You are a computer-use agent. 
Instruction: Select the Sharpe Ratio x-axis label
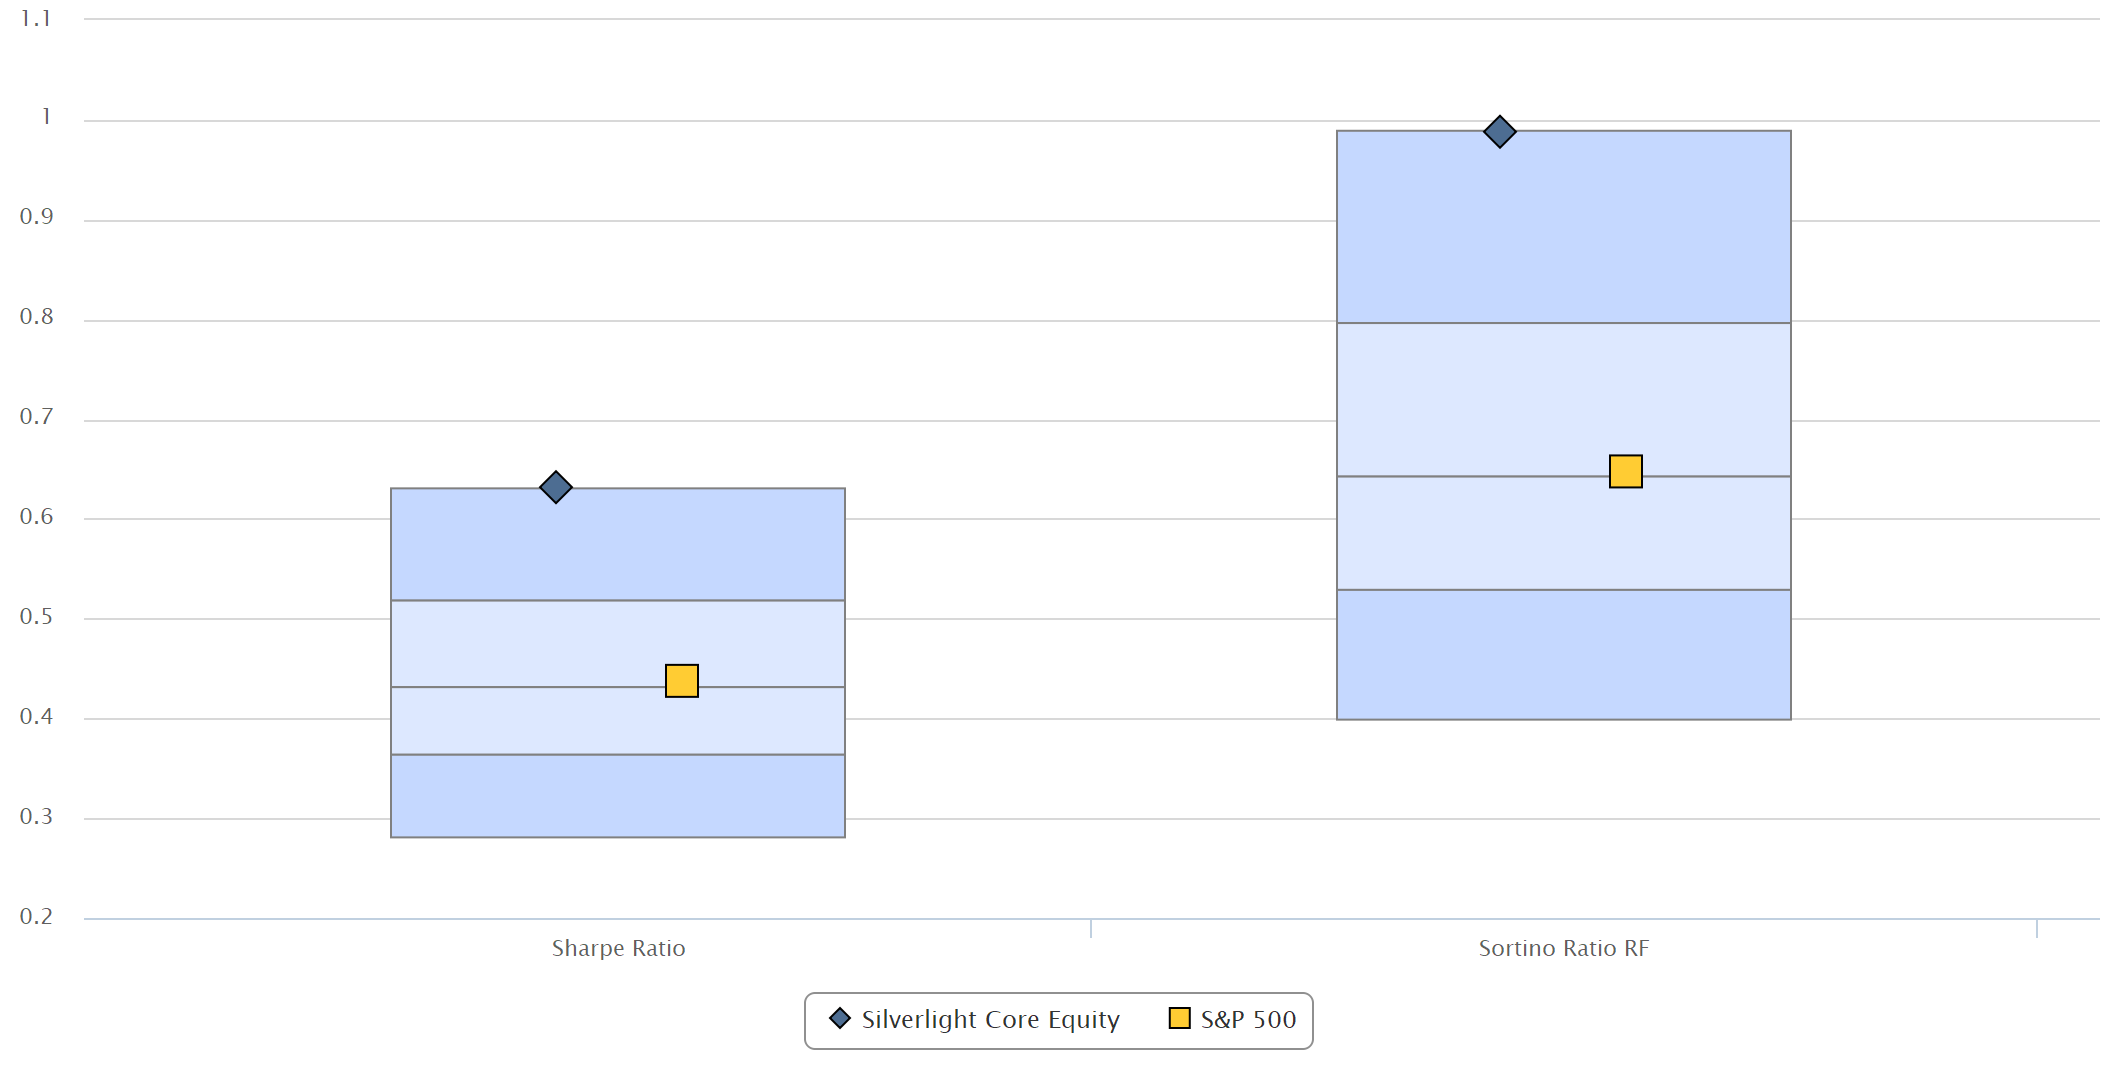(x=618, y=948)
